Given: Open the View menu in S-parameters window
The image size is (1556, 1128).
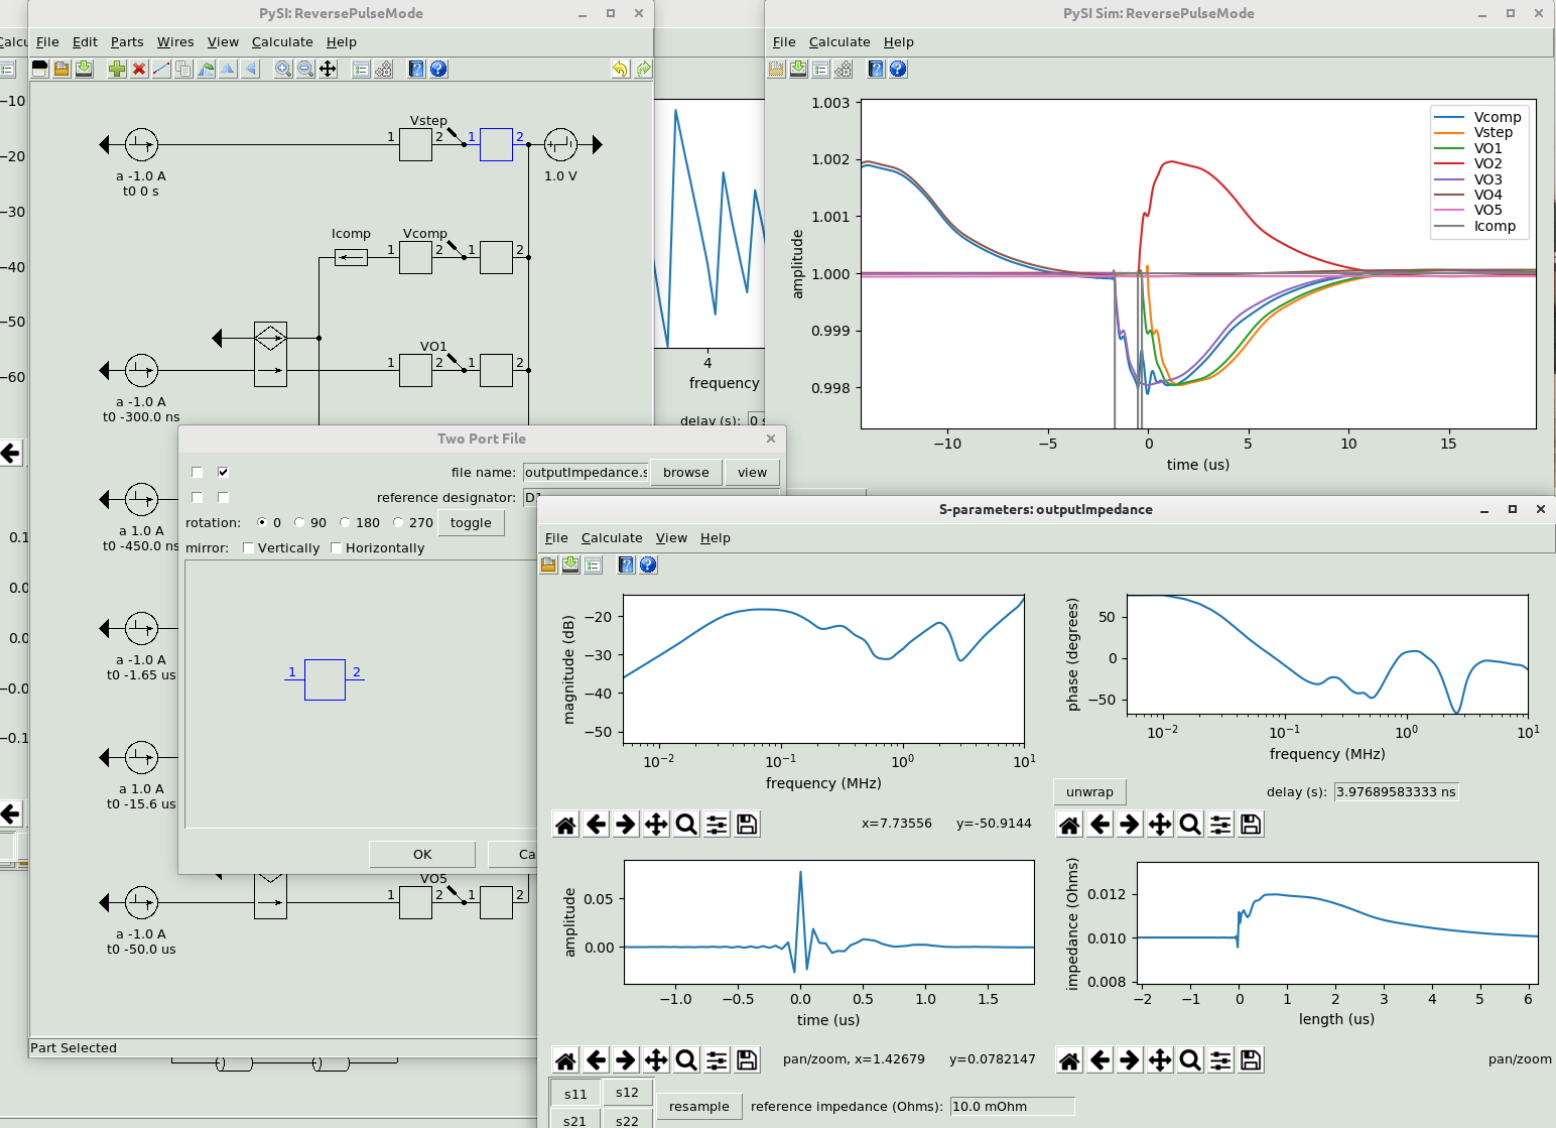Looking at the screenshot, I should click(x=671, y=538).
